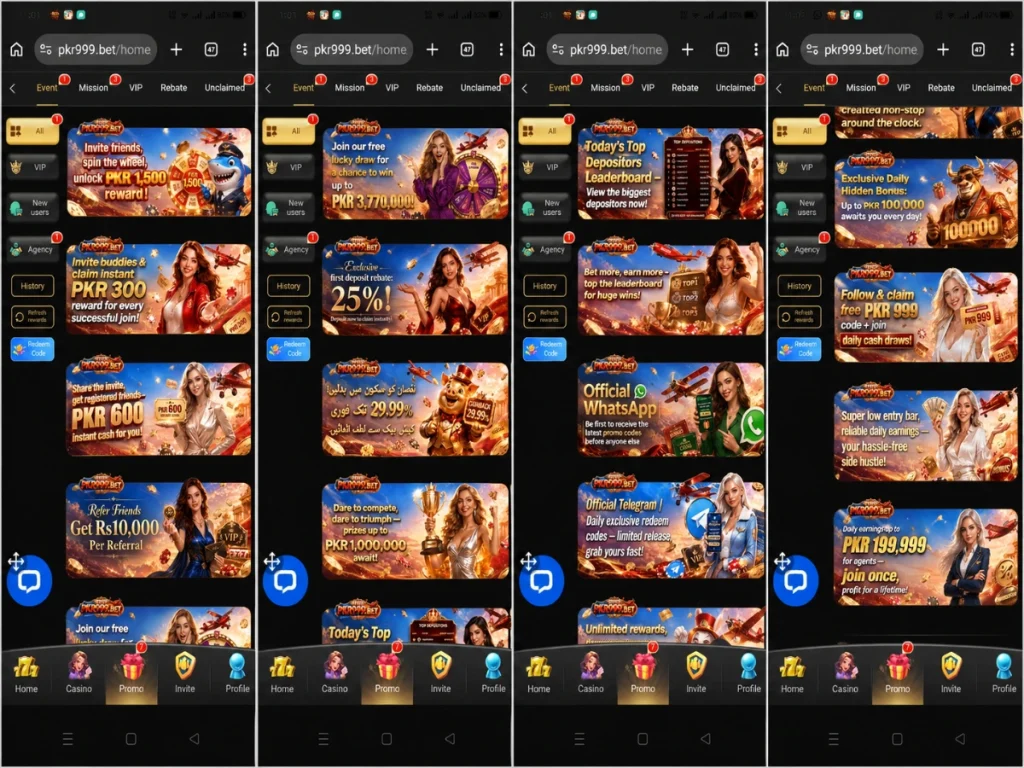Open the PKR 199,999 agents 'join once' banner
Screen dimensions: 1024x768
click(926, 556)
